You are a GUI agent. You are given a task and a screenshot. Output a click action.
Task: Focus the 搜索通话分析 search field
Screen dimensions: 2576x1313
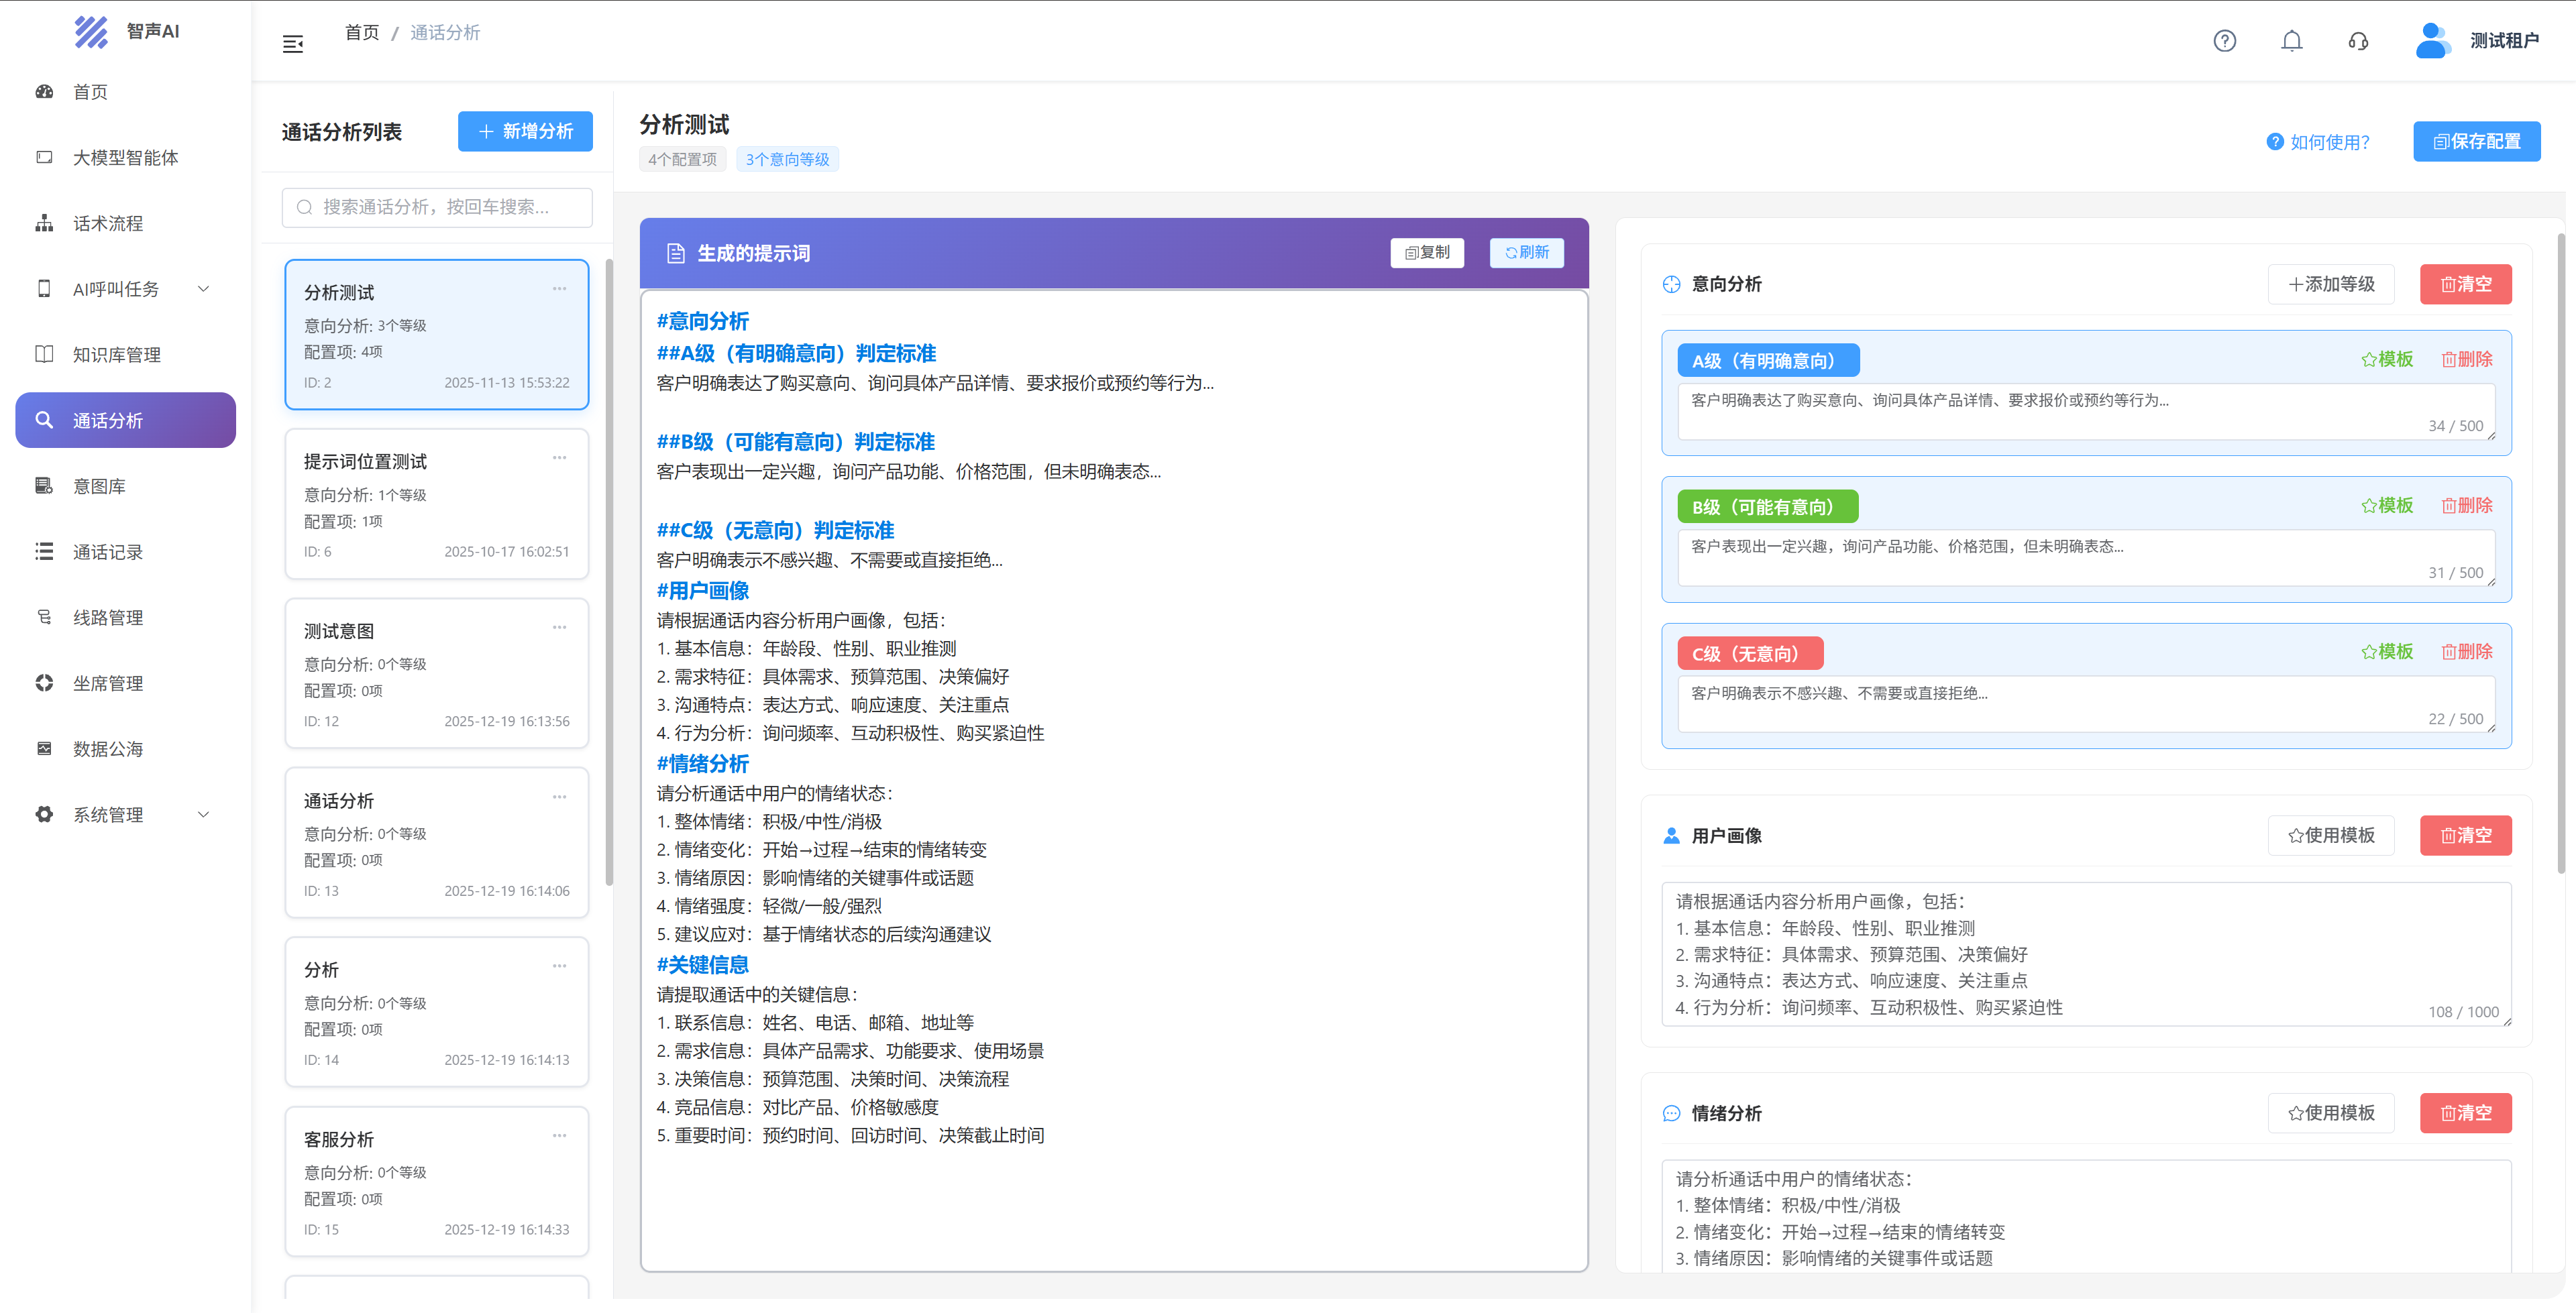click(437, 207)
